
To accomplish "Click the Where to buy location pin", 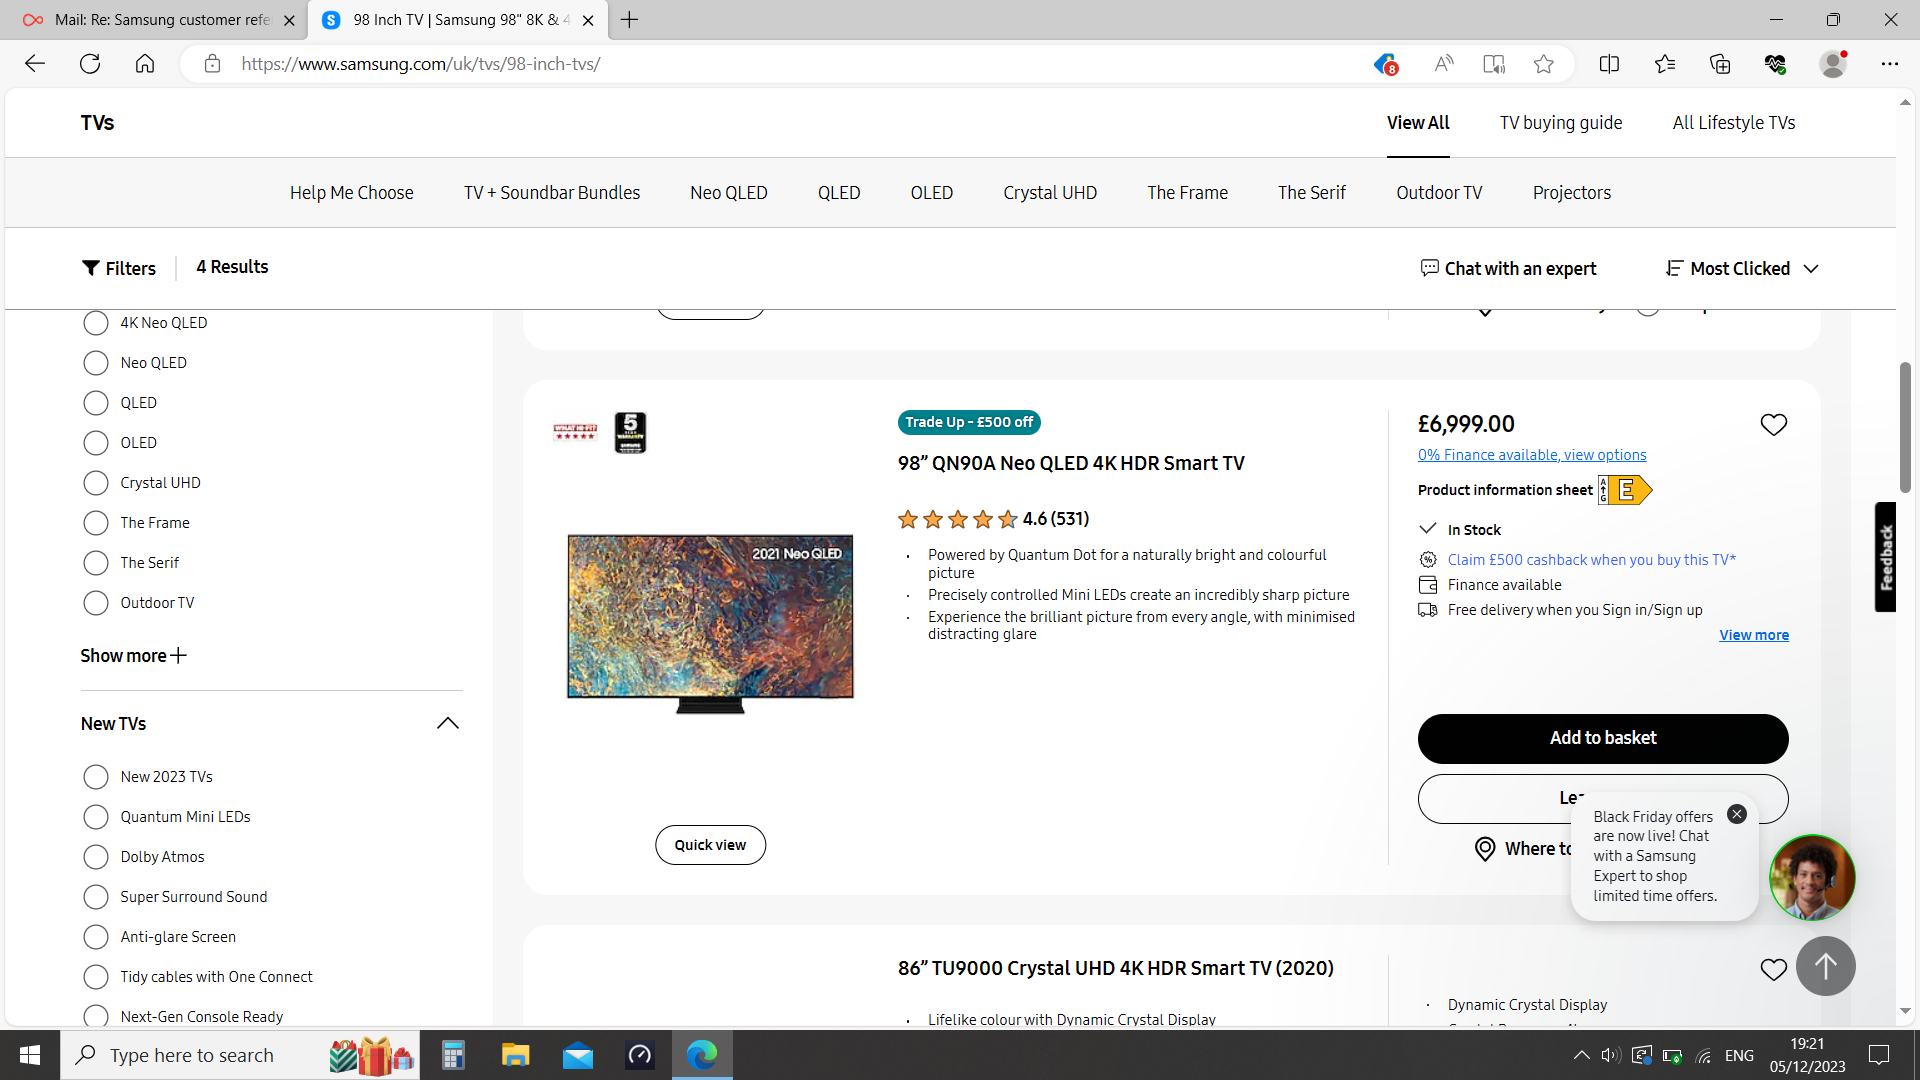I will coord(1485,848).
